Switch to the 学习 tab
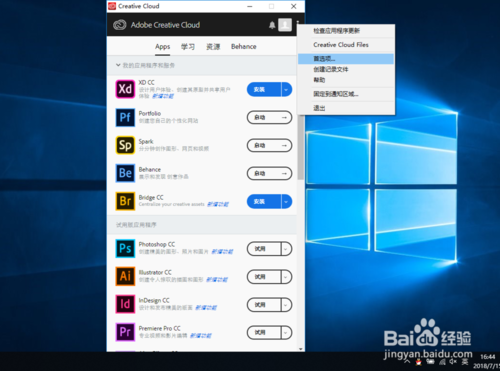This screenshot has width=500, height=371. (188, 47)
